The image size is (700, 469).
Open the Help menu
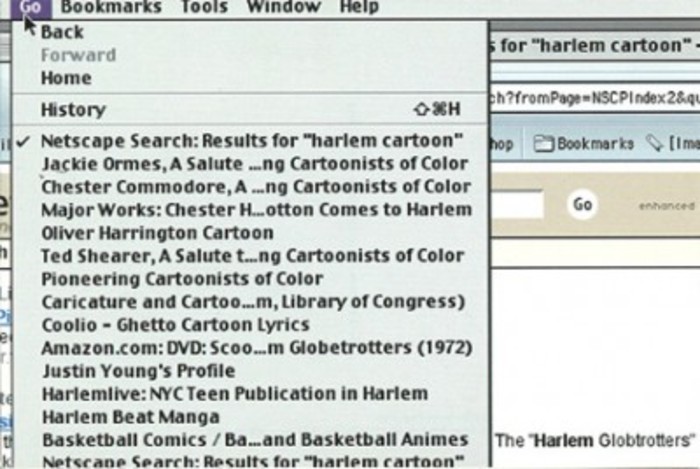pyautogui.click(x=359, y=7)
